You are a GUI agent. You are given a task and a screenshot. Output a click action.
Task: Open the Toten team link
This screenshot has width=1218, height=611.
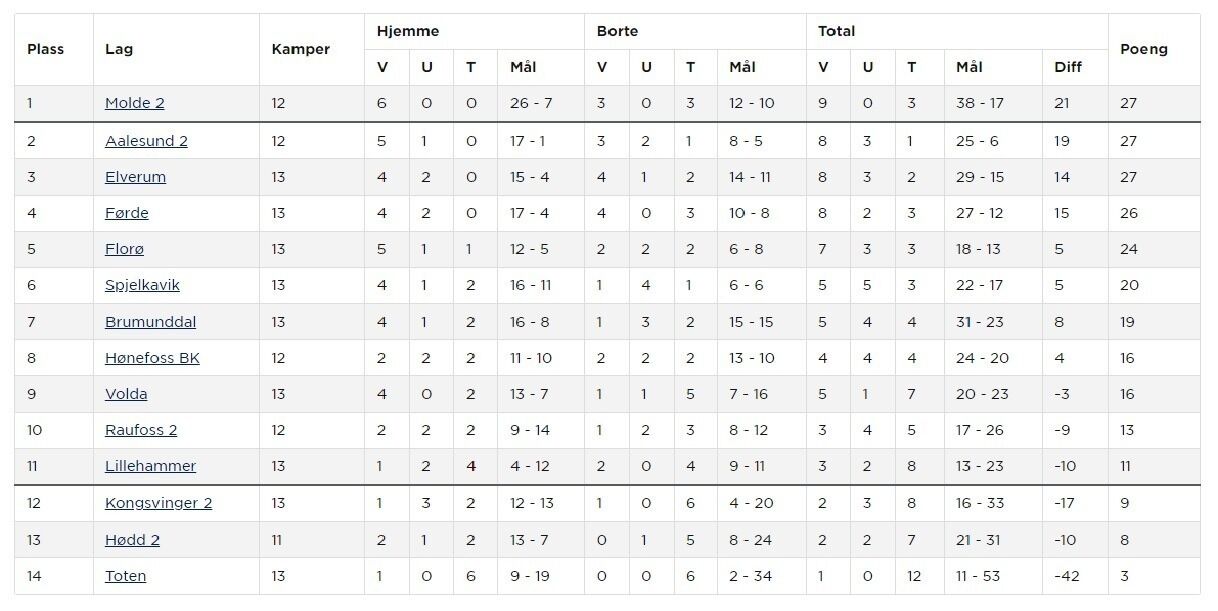point(125,576)
